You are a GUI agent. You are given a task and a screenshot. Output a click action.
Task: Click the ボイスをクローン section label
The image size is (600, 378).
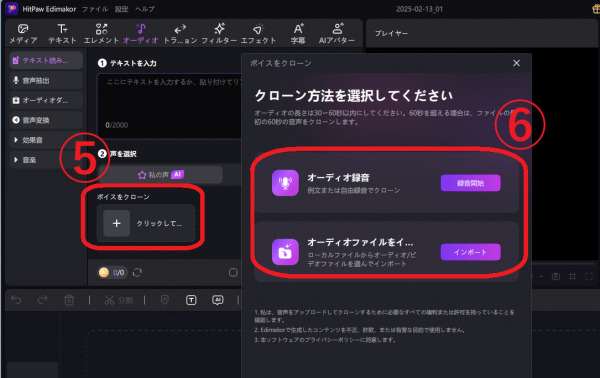(x=123, y=197)
